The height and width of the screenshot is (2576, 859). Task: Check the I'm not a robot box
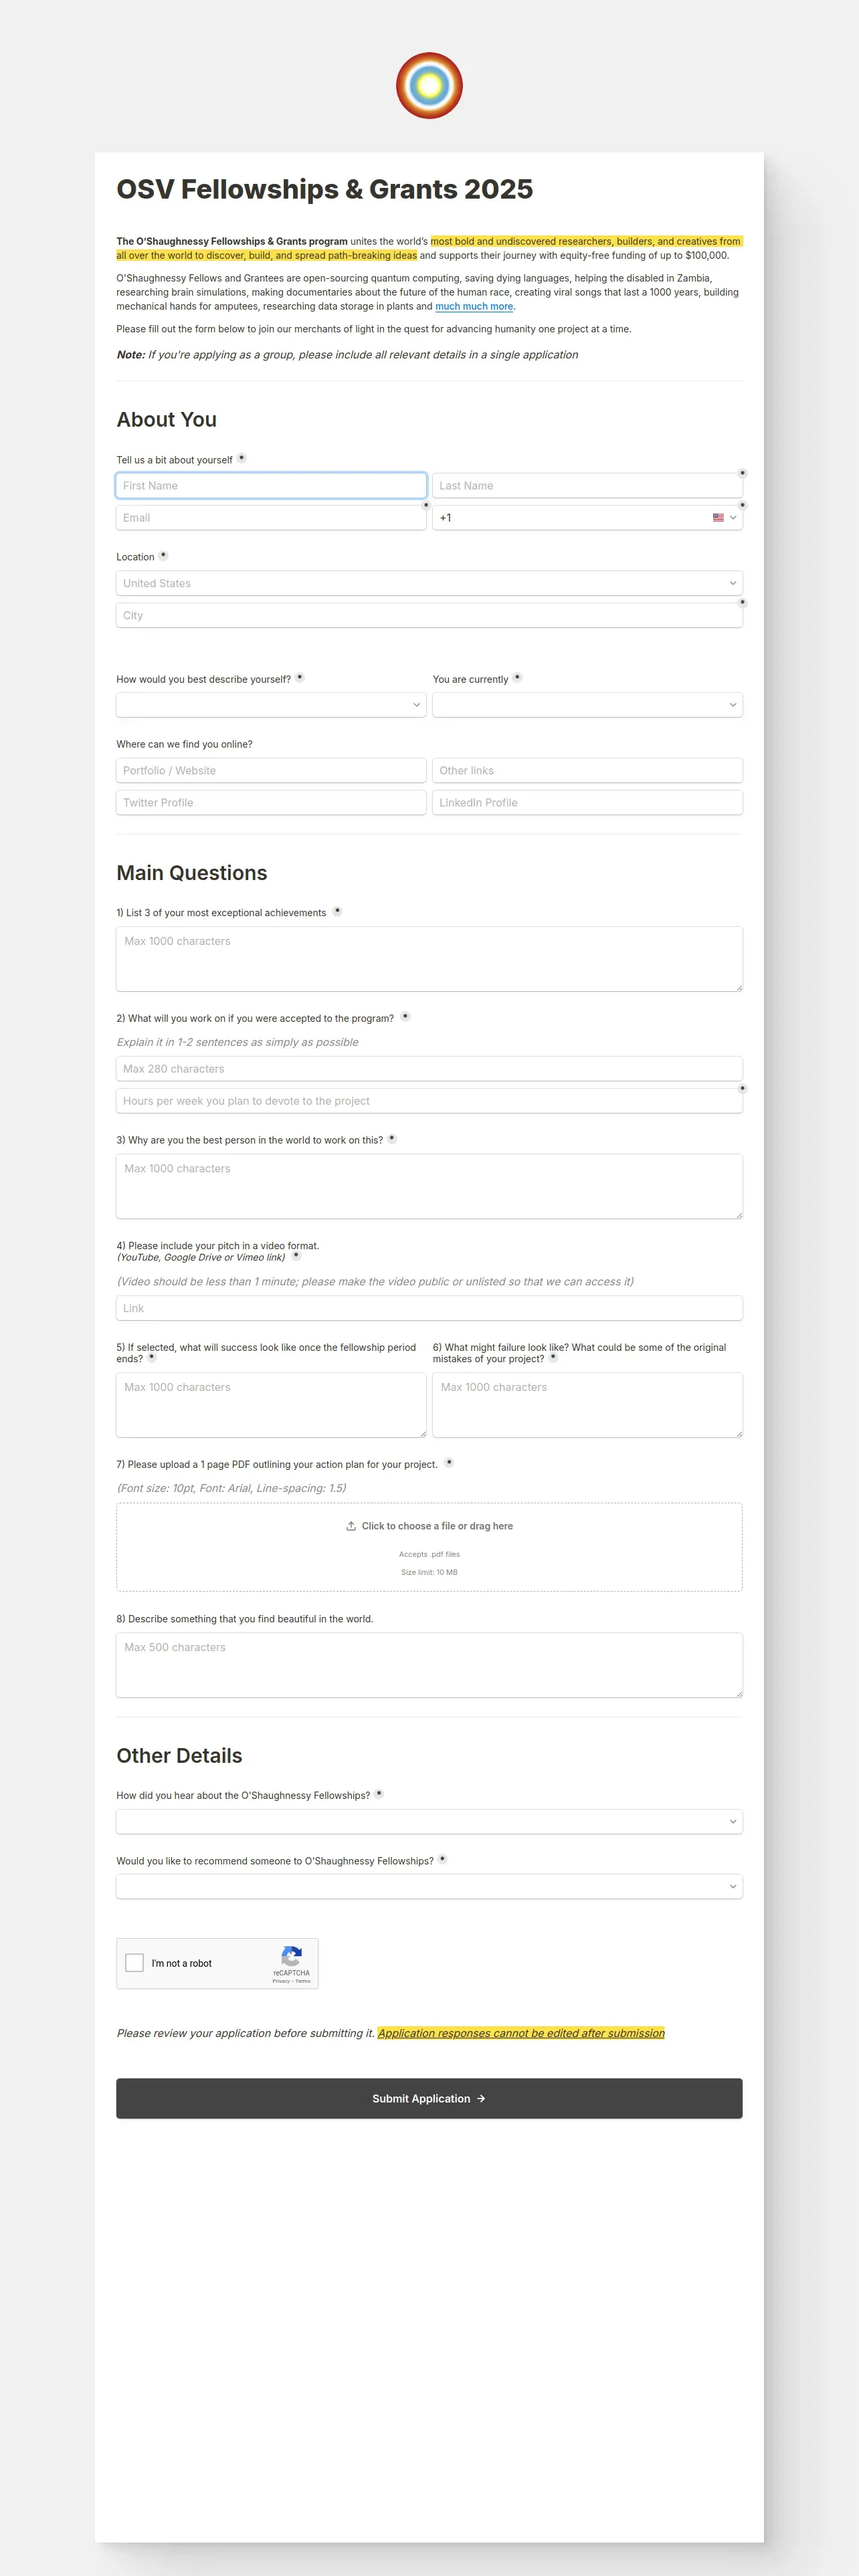pyautogui.click(x=134, y=1963)
